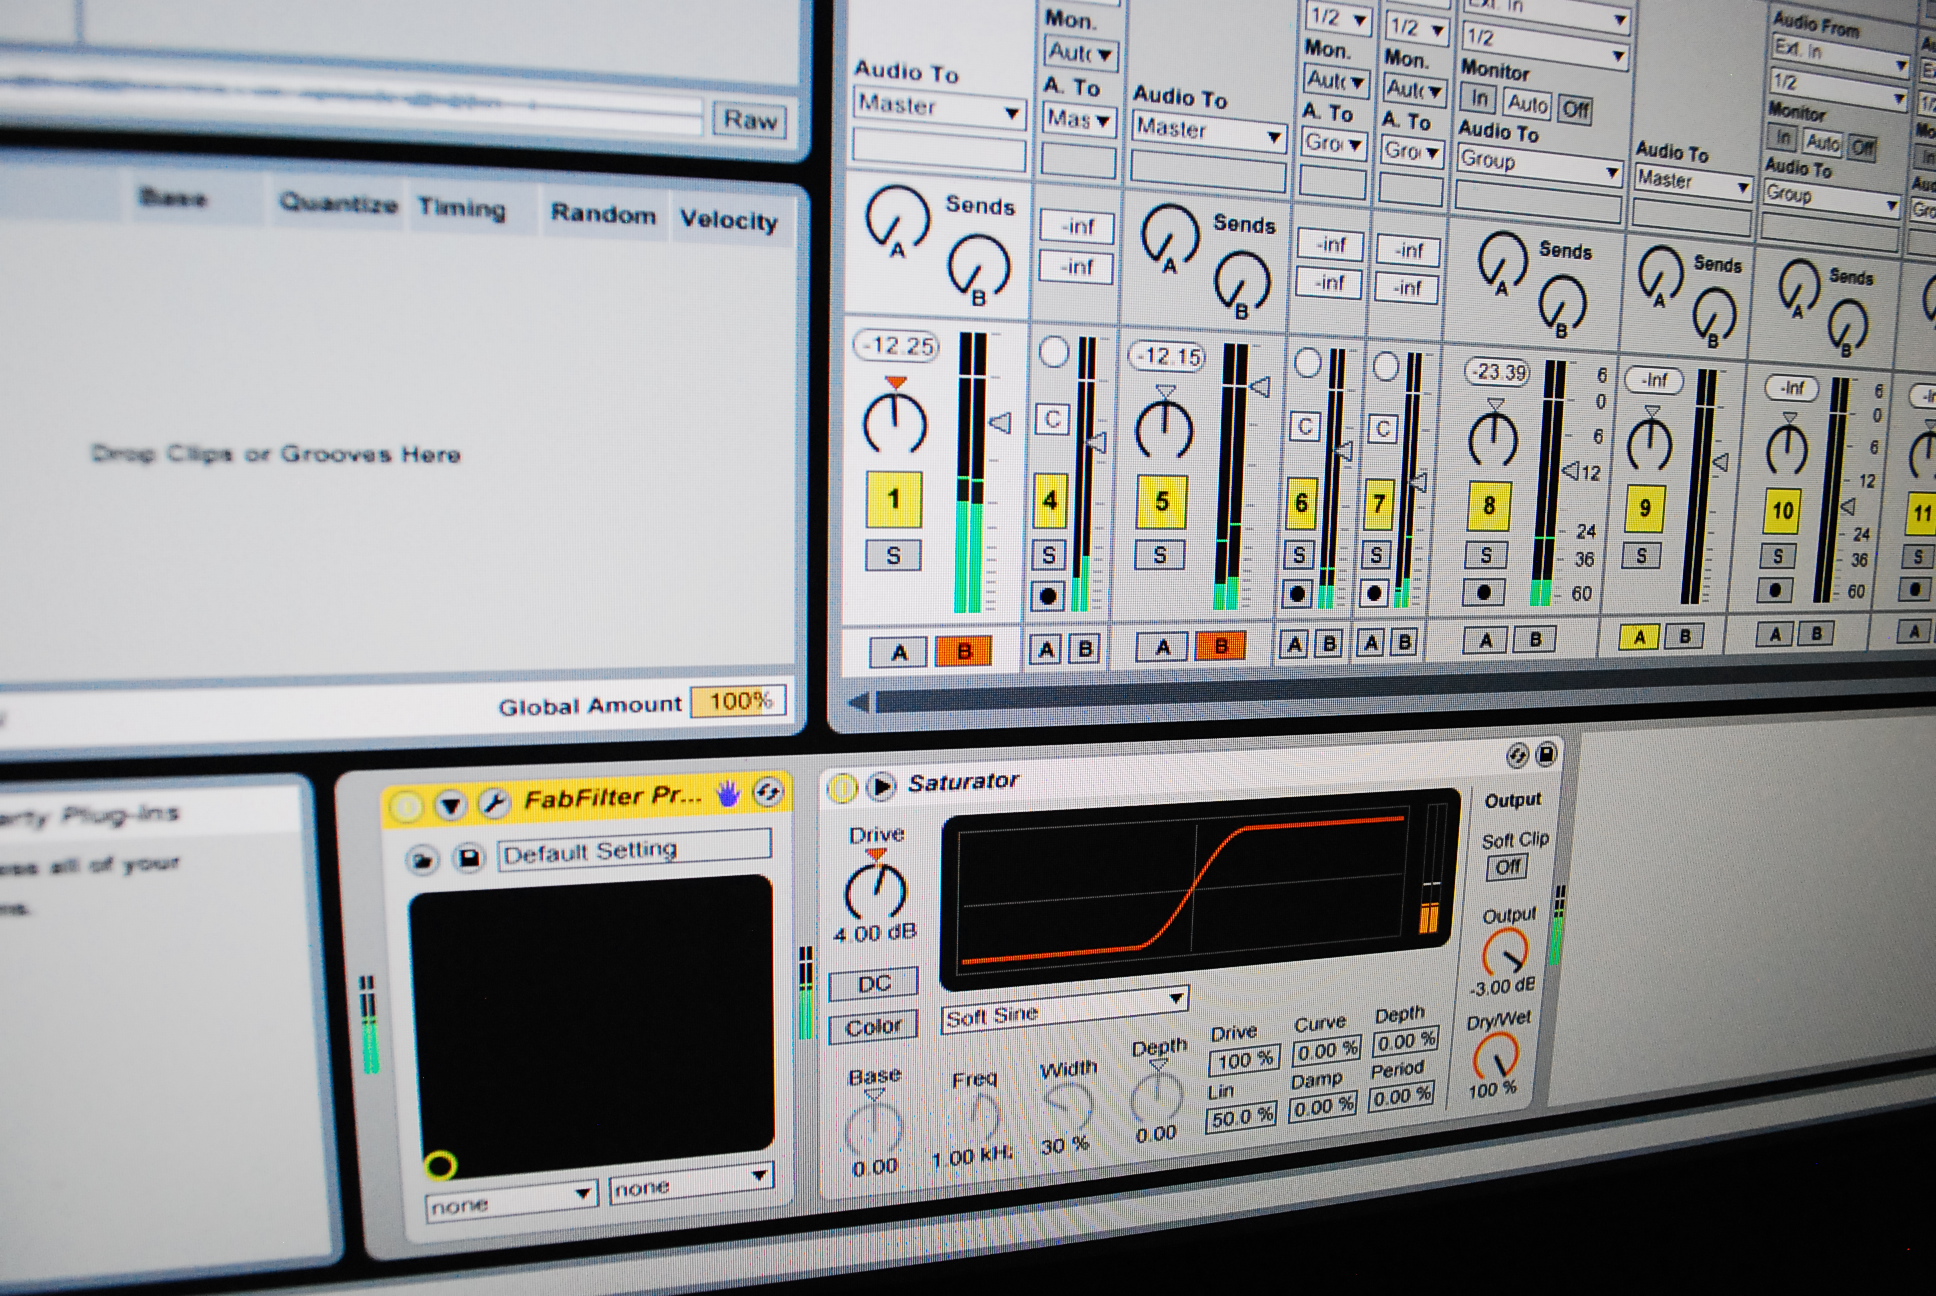
Task: Click FabFilter save preset disk icon
Action: [x=468, y=858]
